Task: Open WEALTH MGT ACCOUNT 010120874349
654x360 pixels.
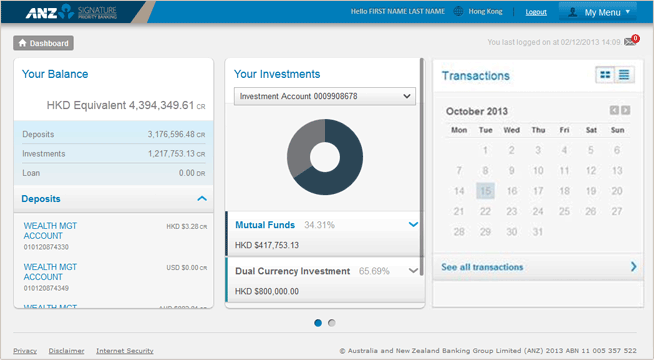Action: coord(50,272)
